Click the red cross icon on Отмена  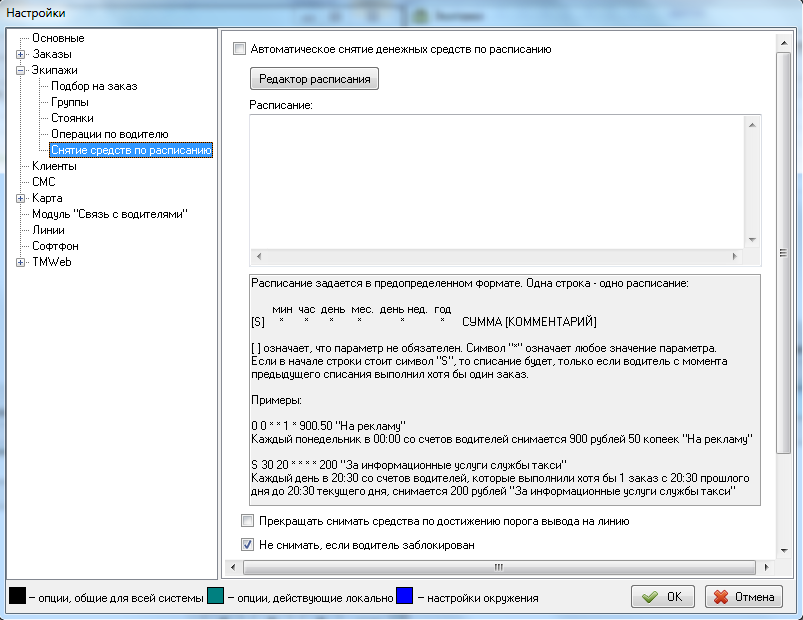point(721,597)
